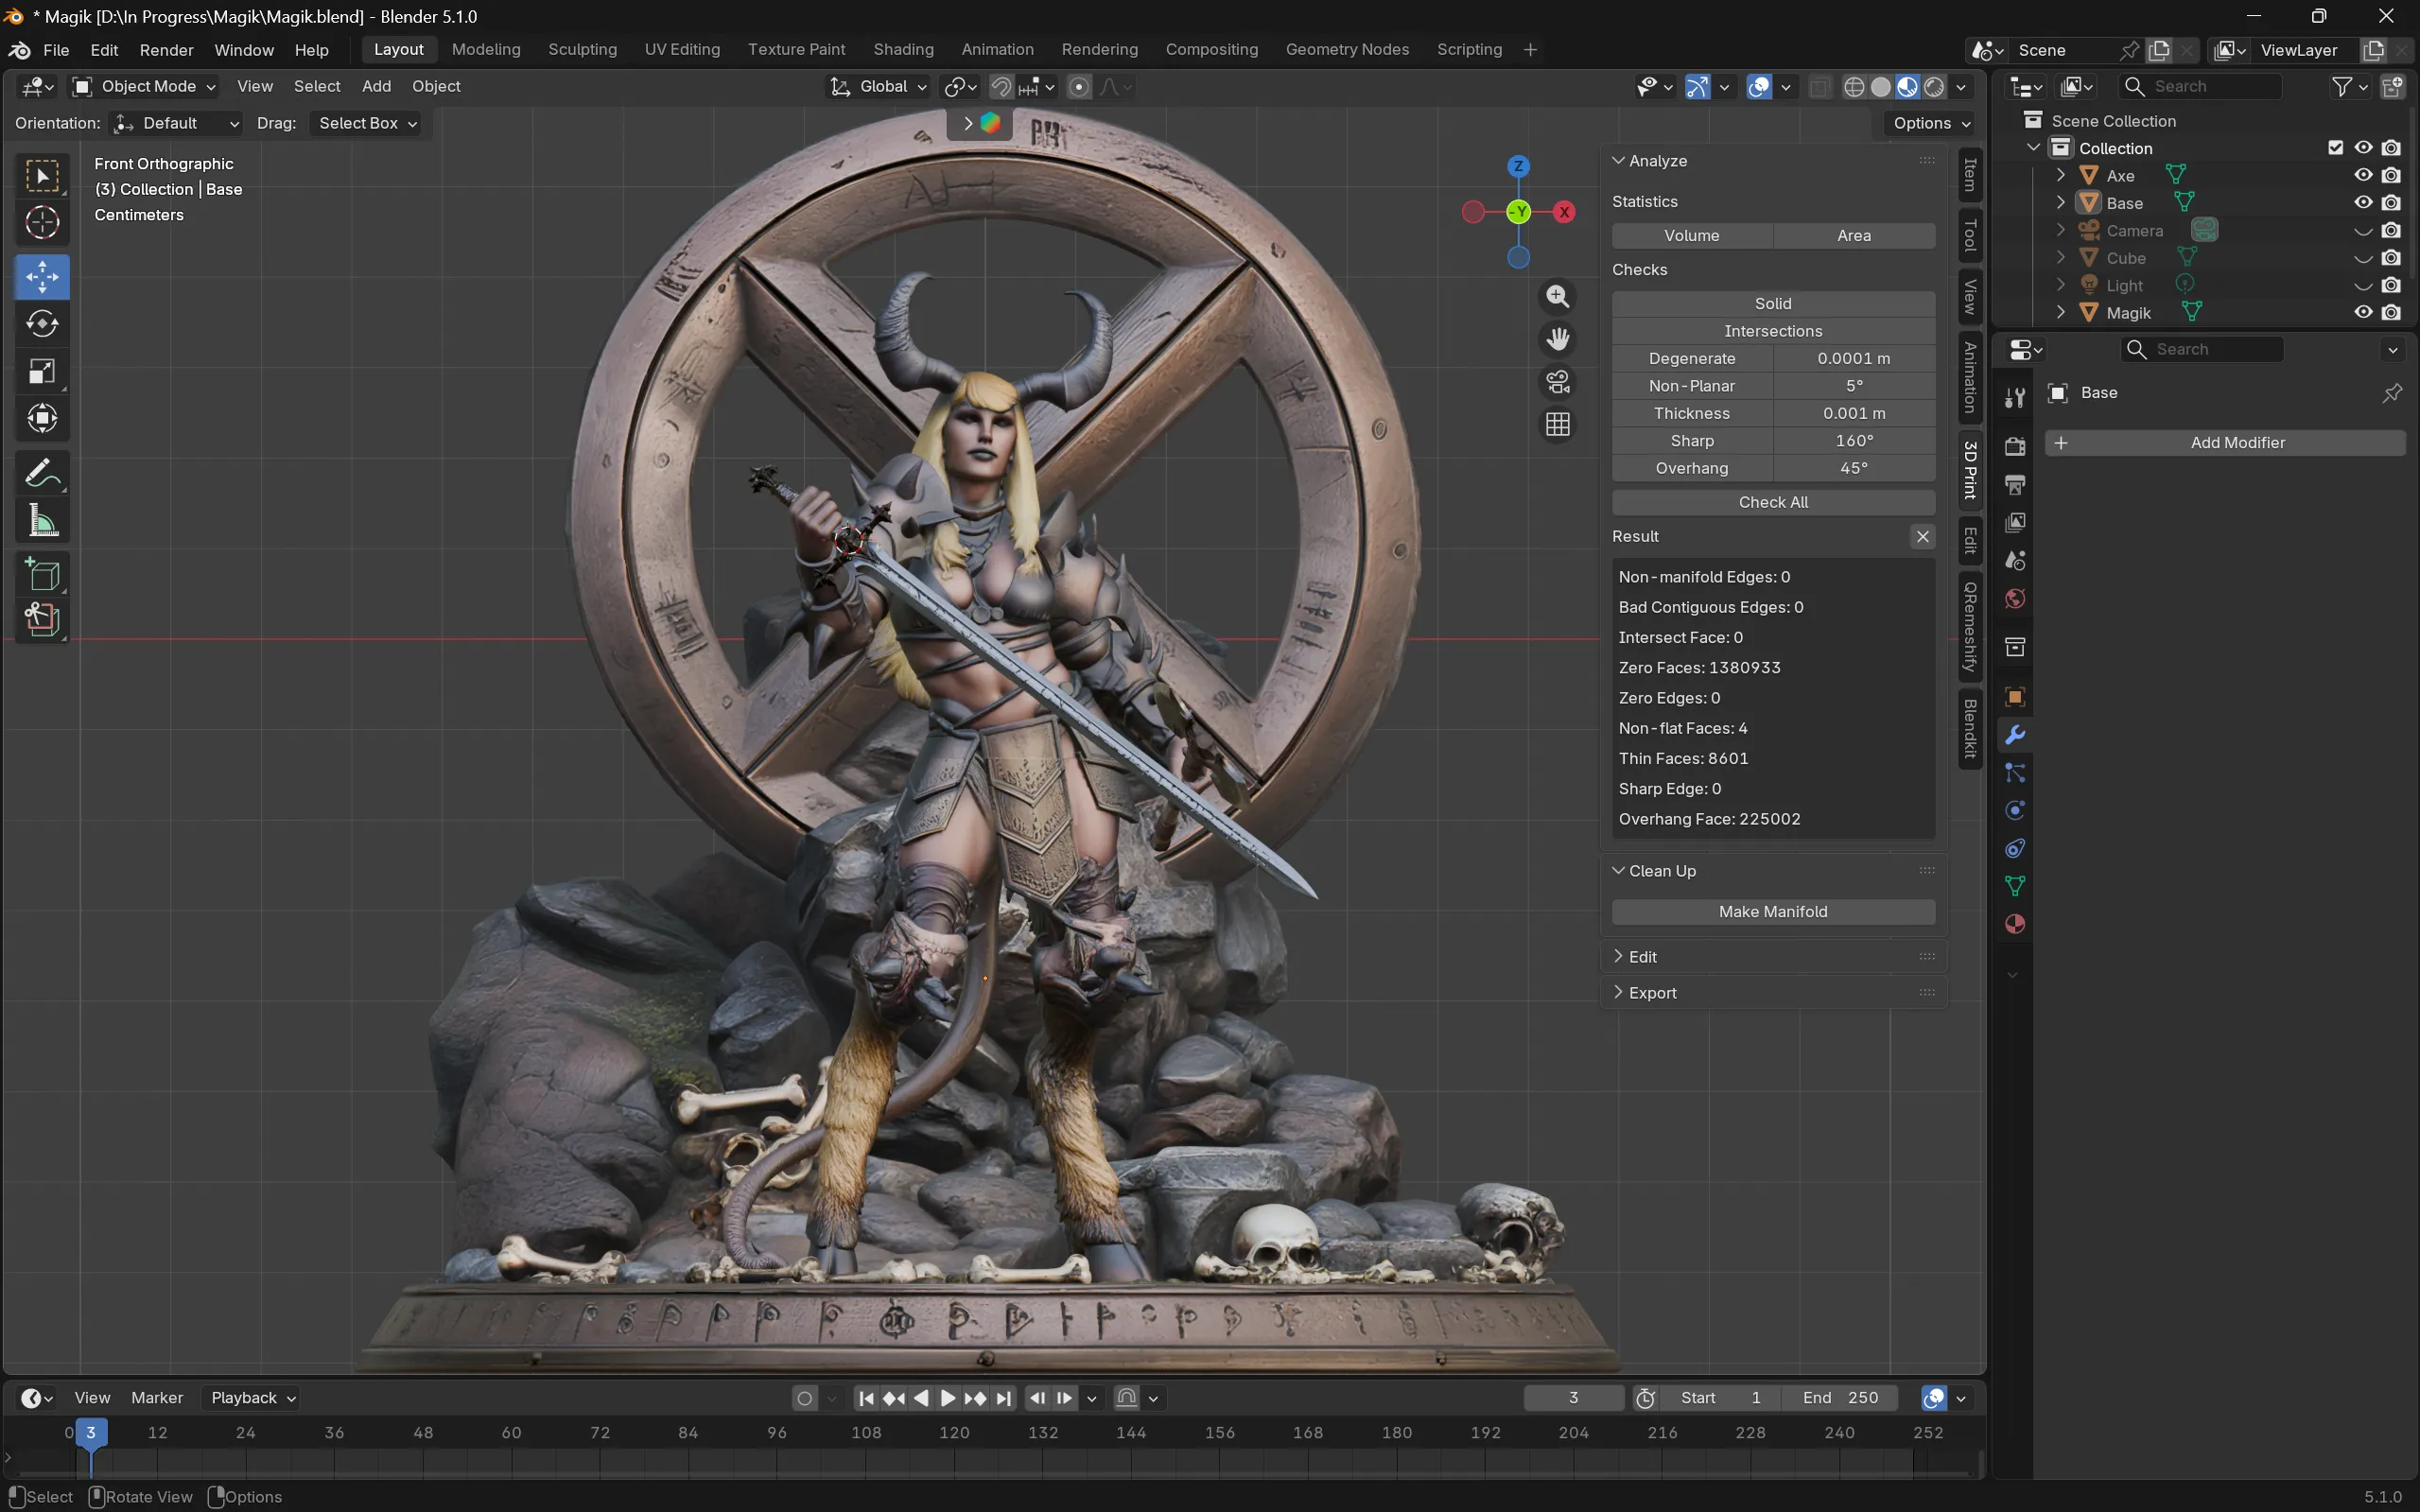Select the Measure tool

click(42, 520)
